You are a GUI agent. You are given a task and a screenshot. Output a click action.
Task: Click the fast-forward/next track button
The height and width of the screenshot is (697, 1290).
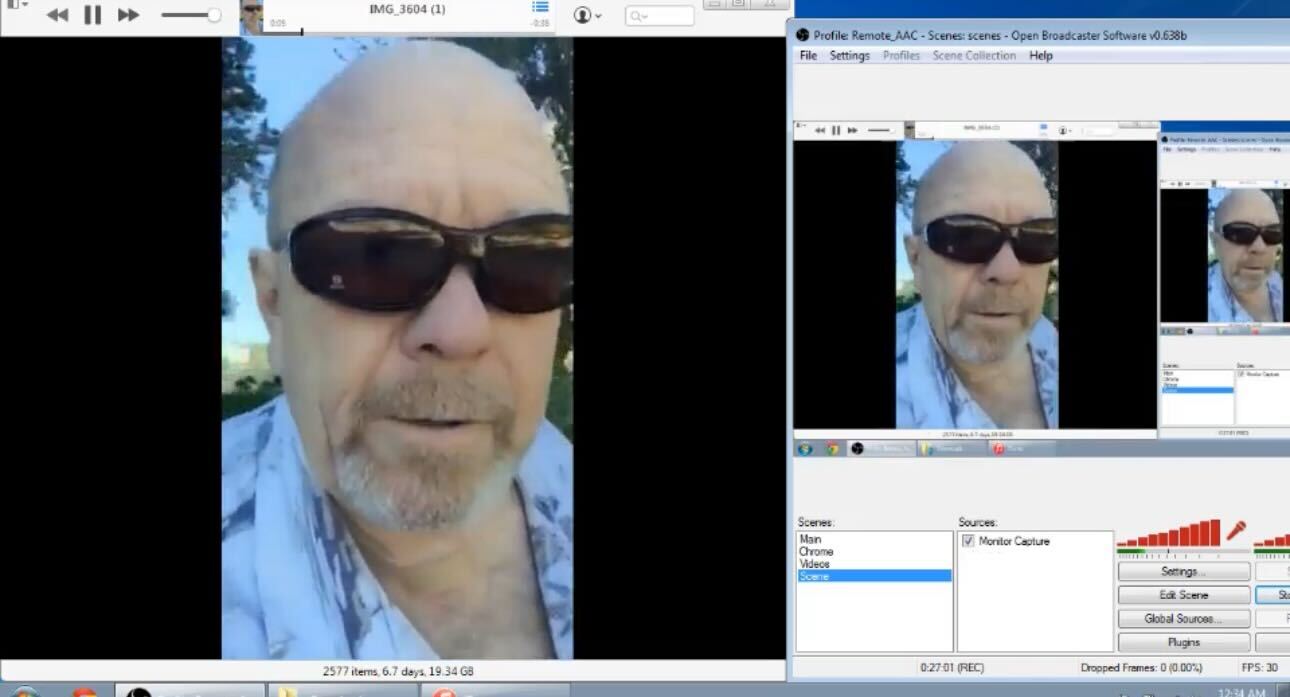pyautogui.click(x=128, y=15)
